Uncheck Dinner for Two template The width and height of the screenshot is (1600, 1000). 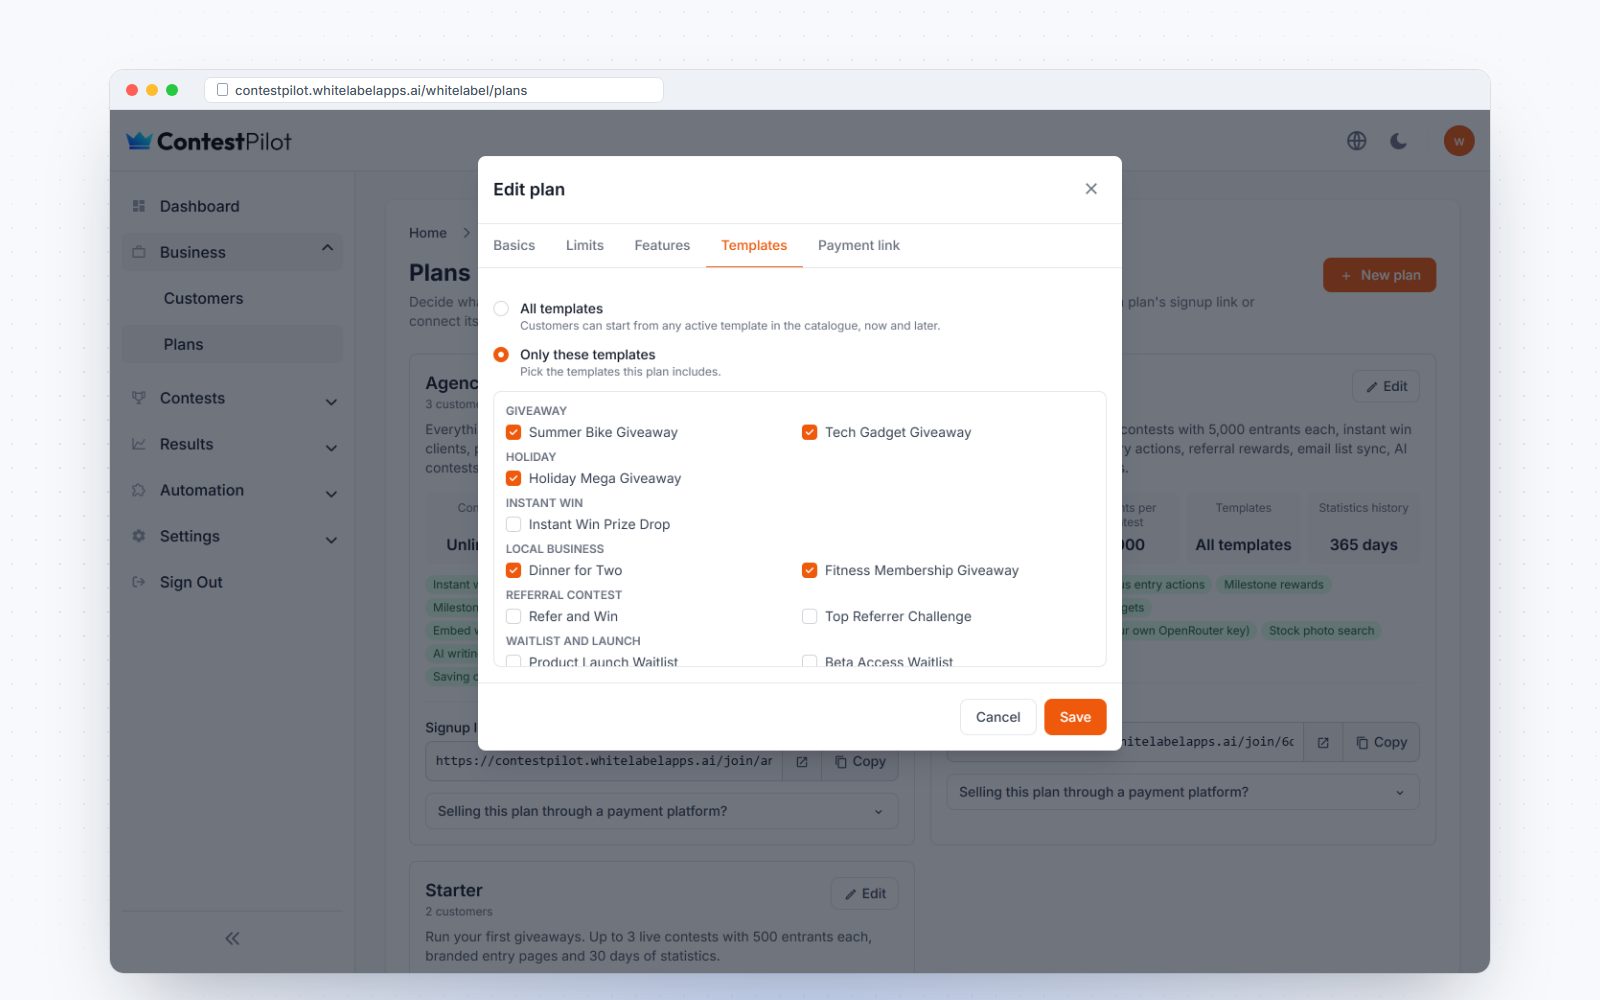pyautogui.click(x=513, y=570)
